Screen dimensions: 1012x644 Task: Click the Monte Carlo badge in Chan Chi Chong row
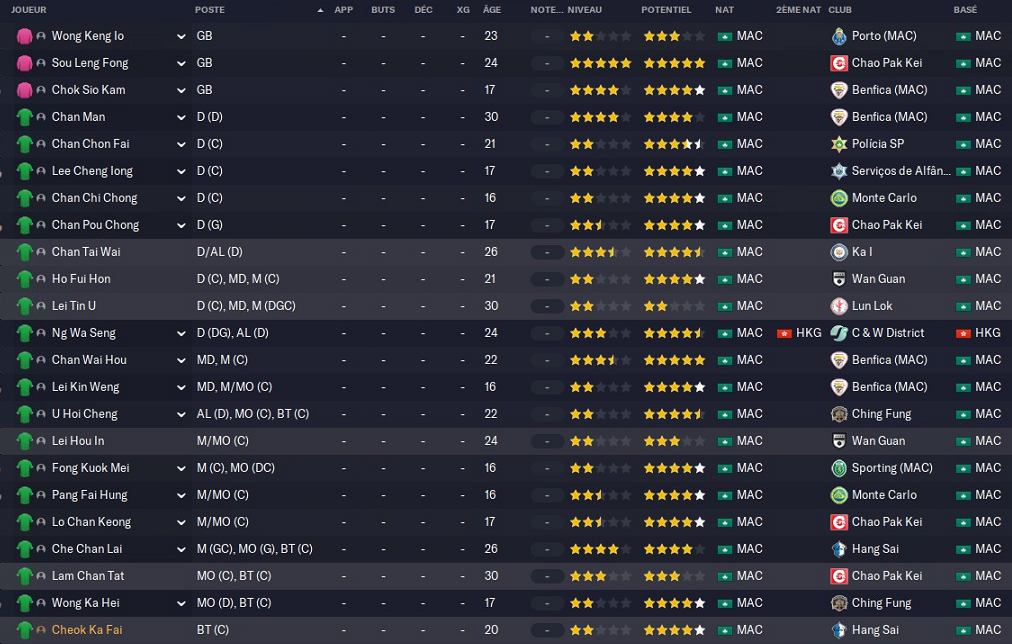point(838,198)
